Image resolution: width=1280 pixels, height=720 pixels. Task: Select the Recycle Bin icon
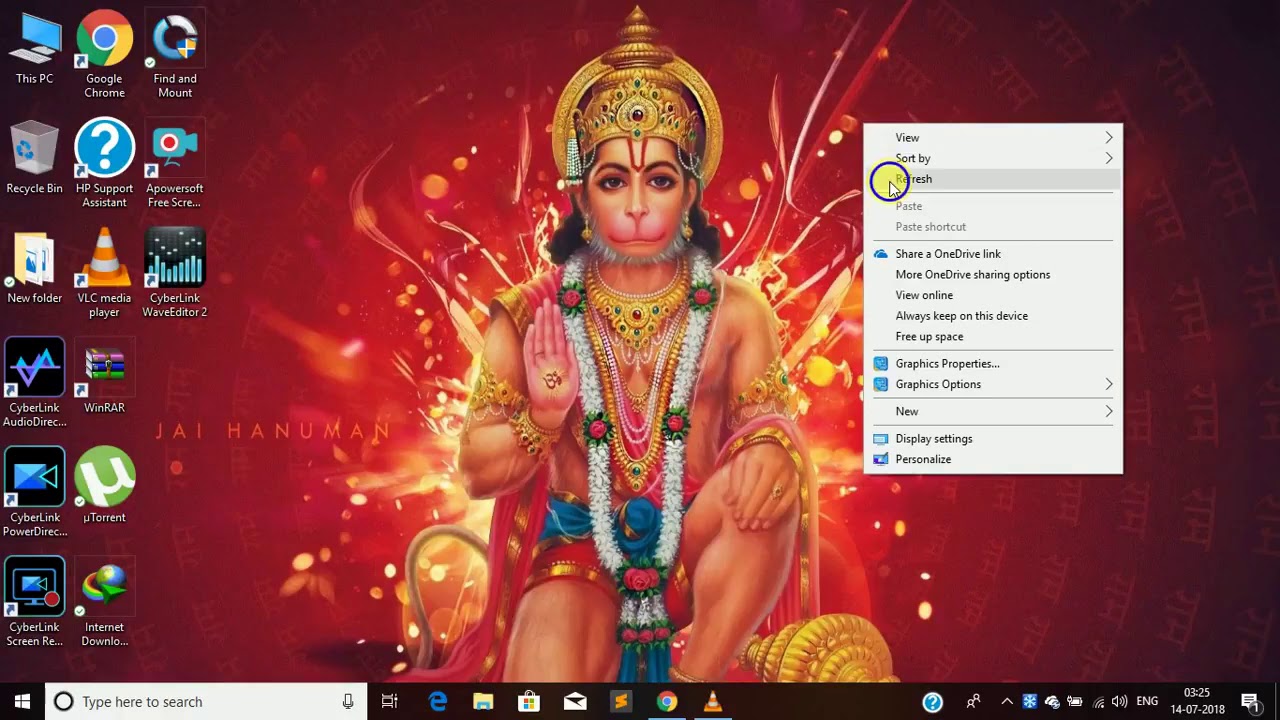34,158
